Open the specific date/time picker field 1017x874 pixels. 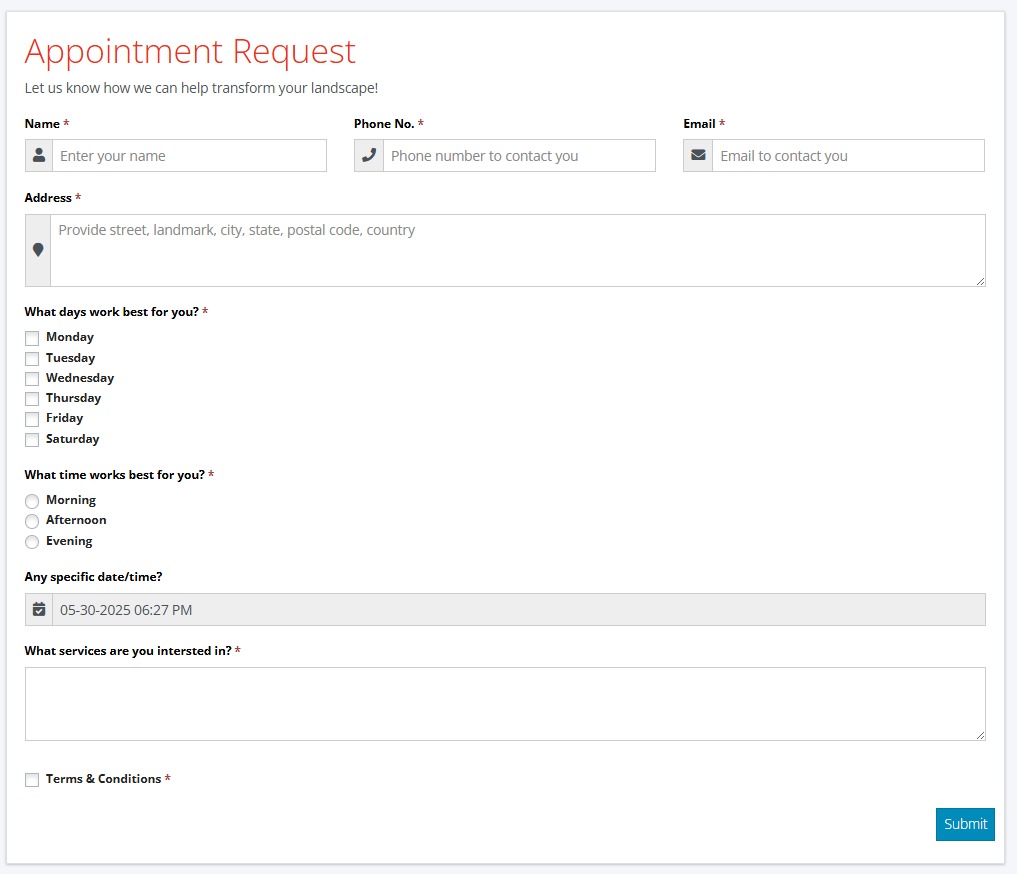(518, 610)
